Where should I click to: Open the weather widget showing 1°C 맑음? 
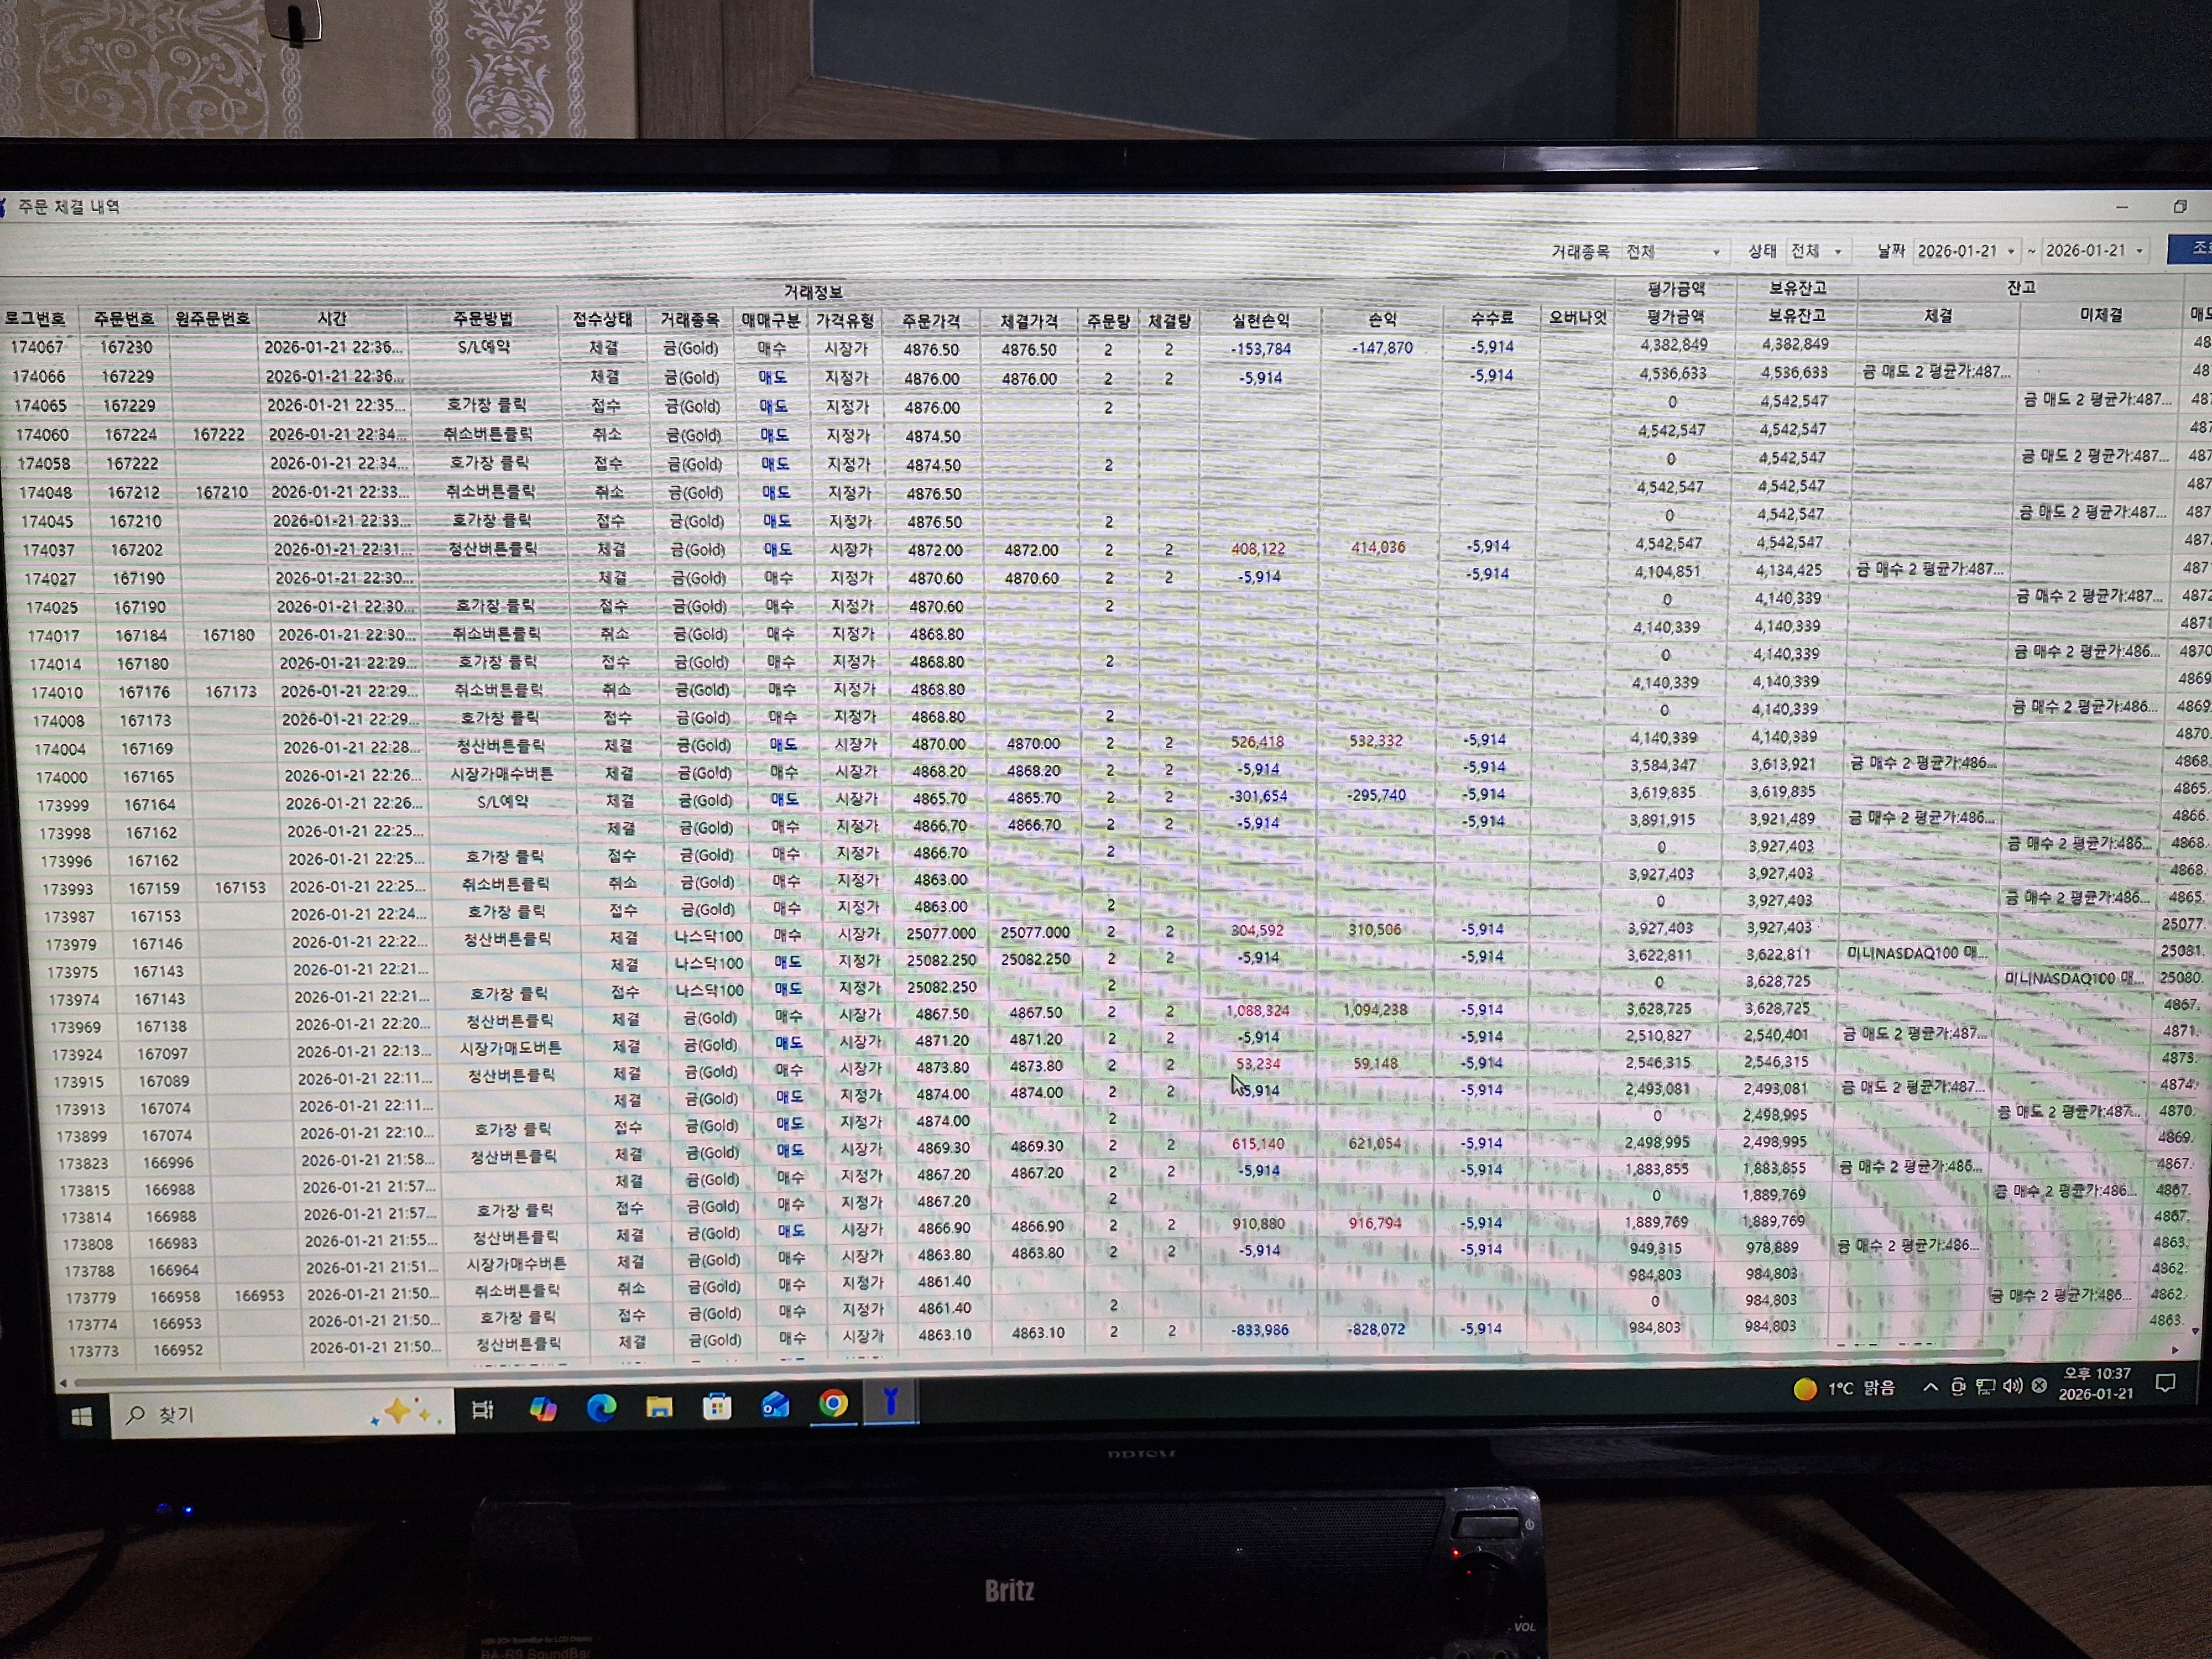(1844, 1388)
